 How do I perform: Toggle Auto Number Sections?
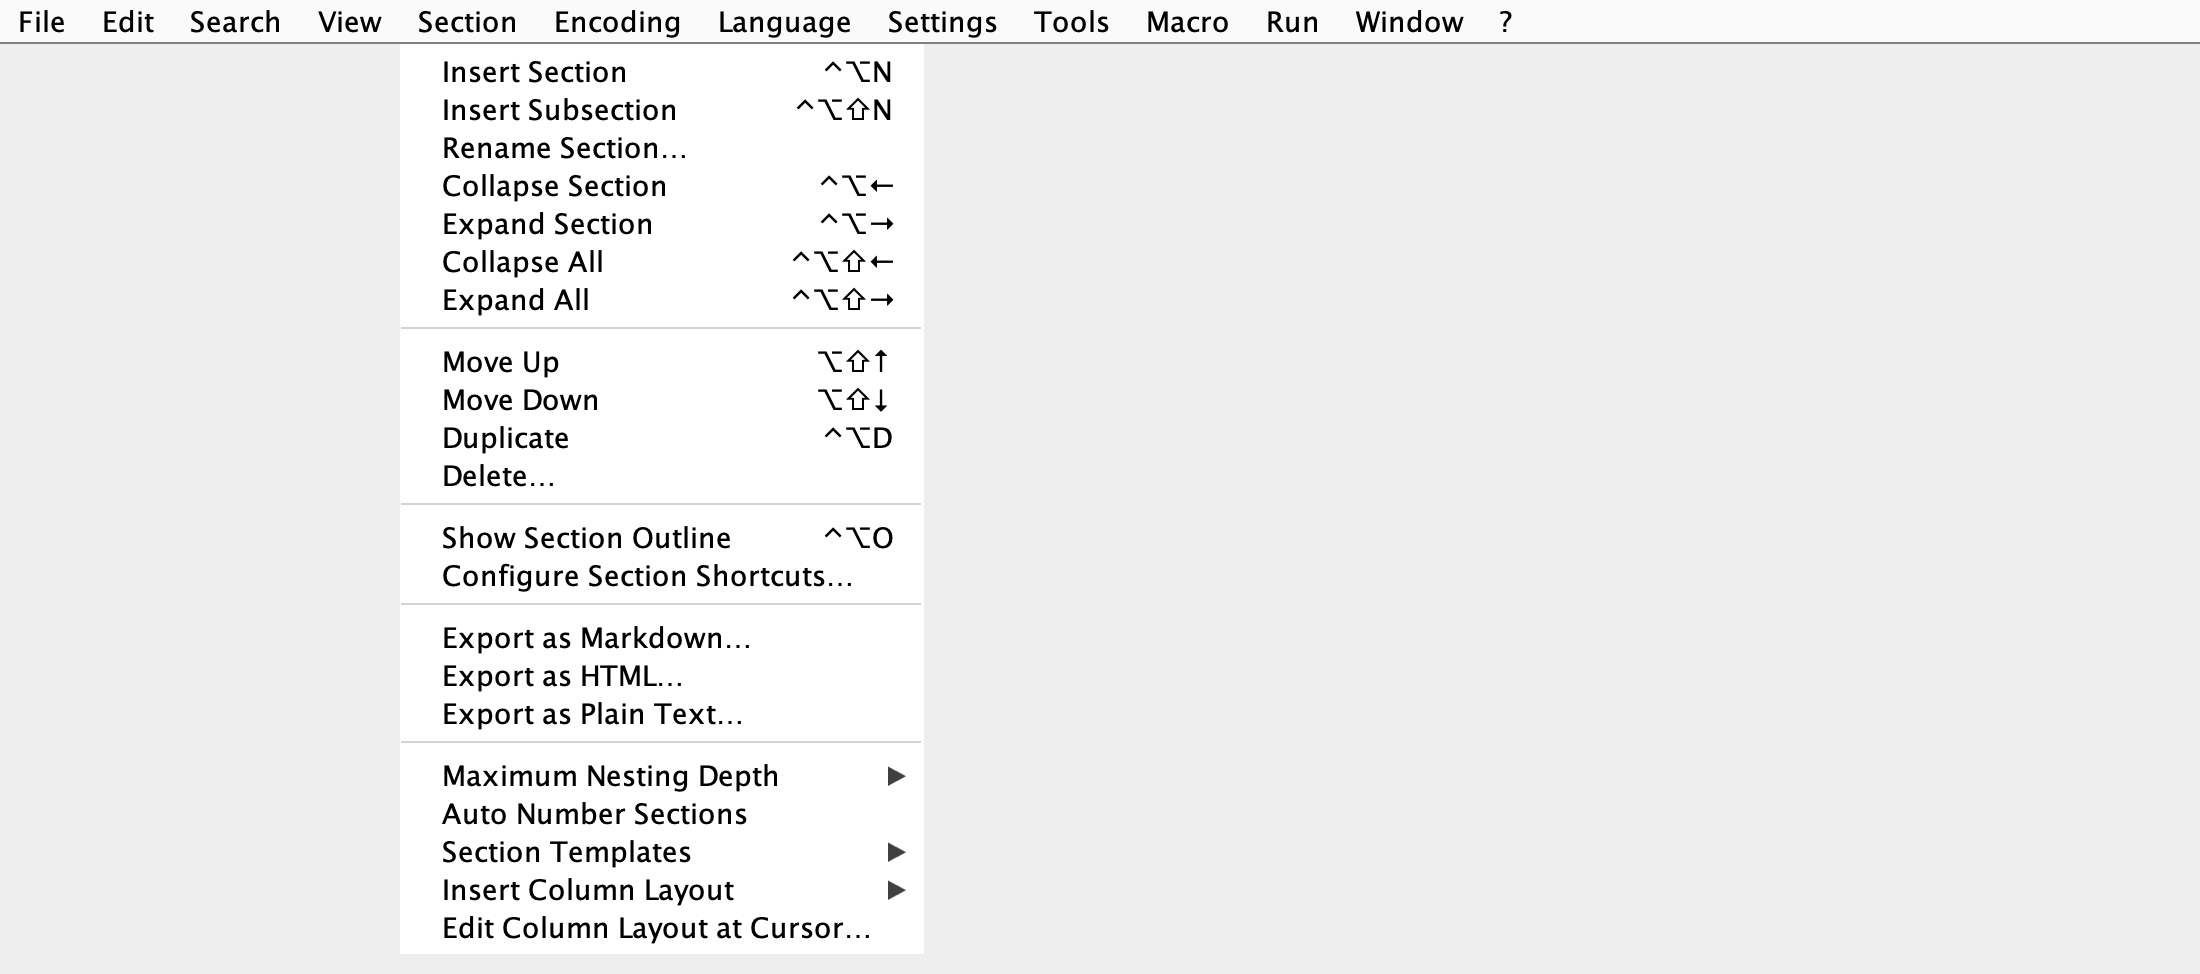coord(661,814)
